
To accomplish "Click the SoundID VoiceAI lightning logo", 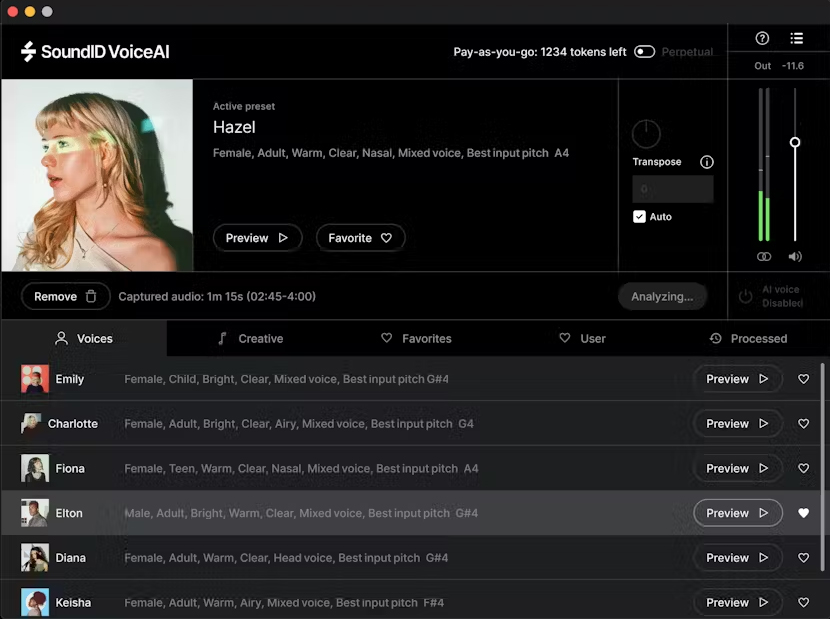I will click(x=27, y=51).
